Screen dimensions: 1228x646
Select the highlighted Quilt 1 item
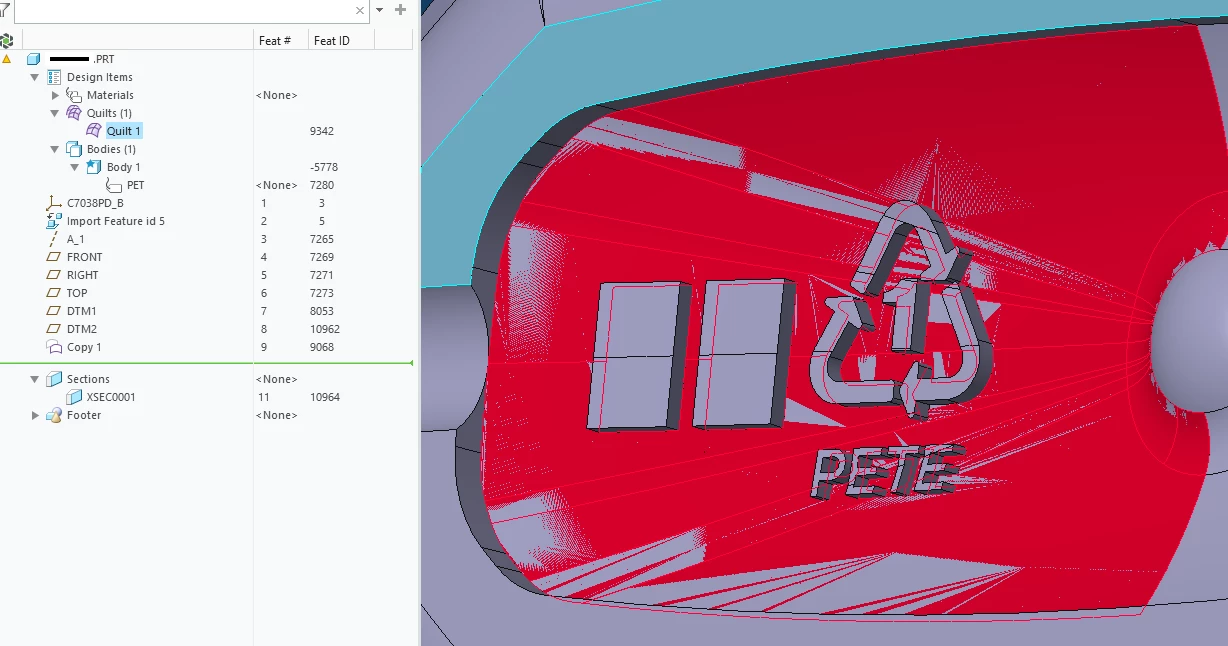pos(124,131)
